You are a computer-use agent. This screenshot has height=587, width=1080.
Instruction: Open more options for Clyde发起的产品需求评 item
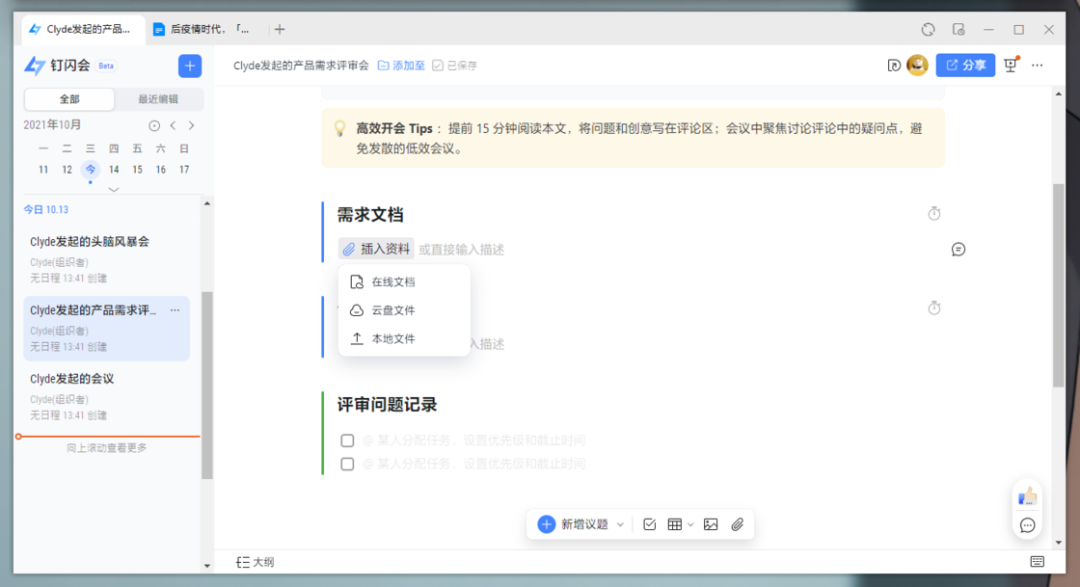coord(175,311)
